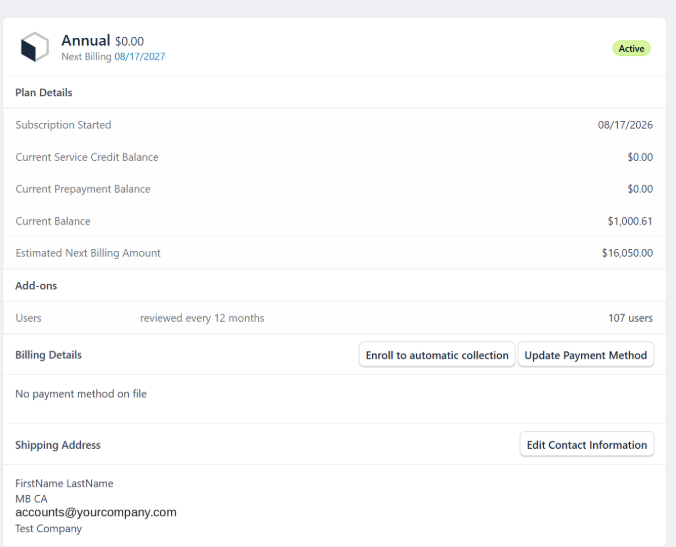Select the Annual plan title

[86, 41]
